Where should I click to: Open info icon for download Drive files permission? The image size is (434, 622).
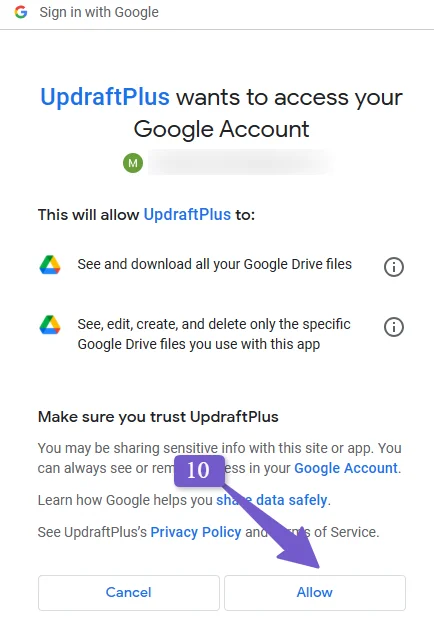[394, 267]
